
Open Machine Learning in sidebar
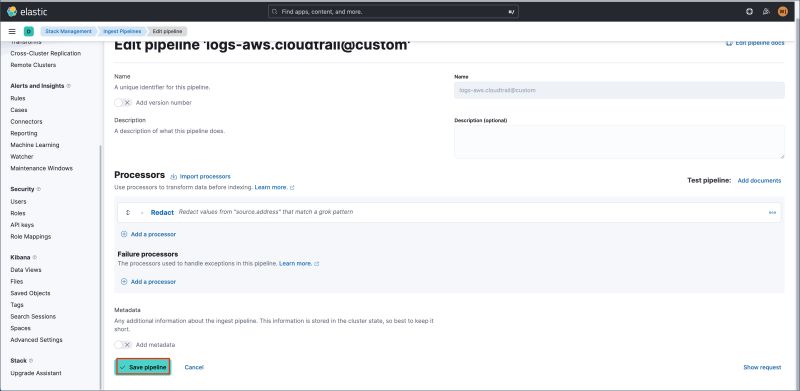coord(35,145)
